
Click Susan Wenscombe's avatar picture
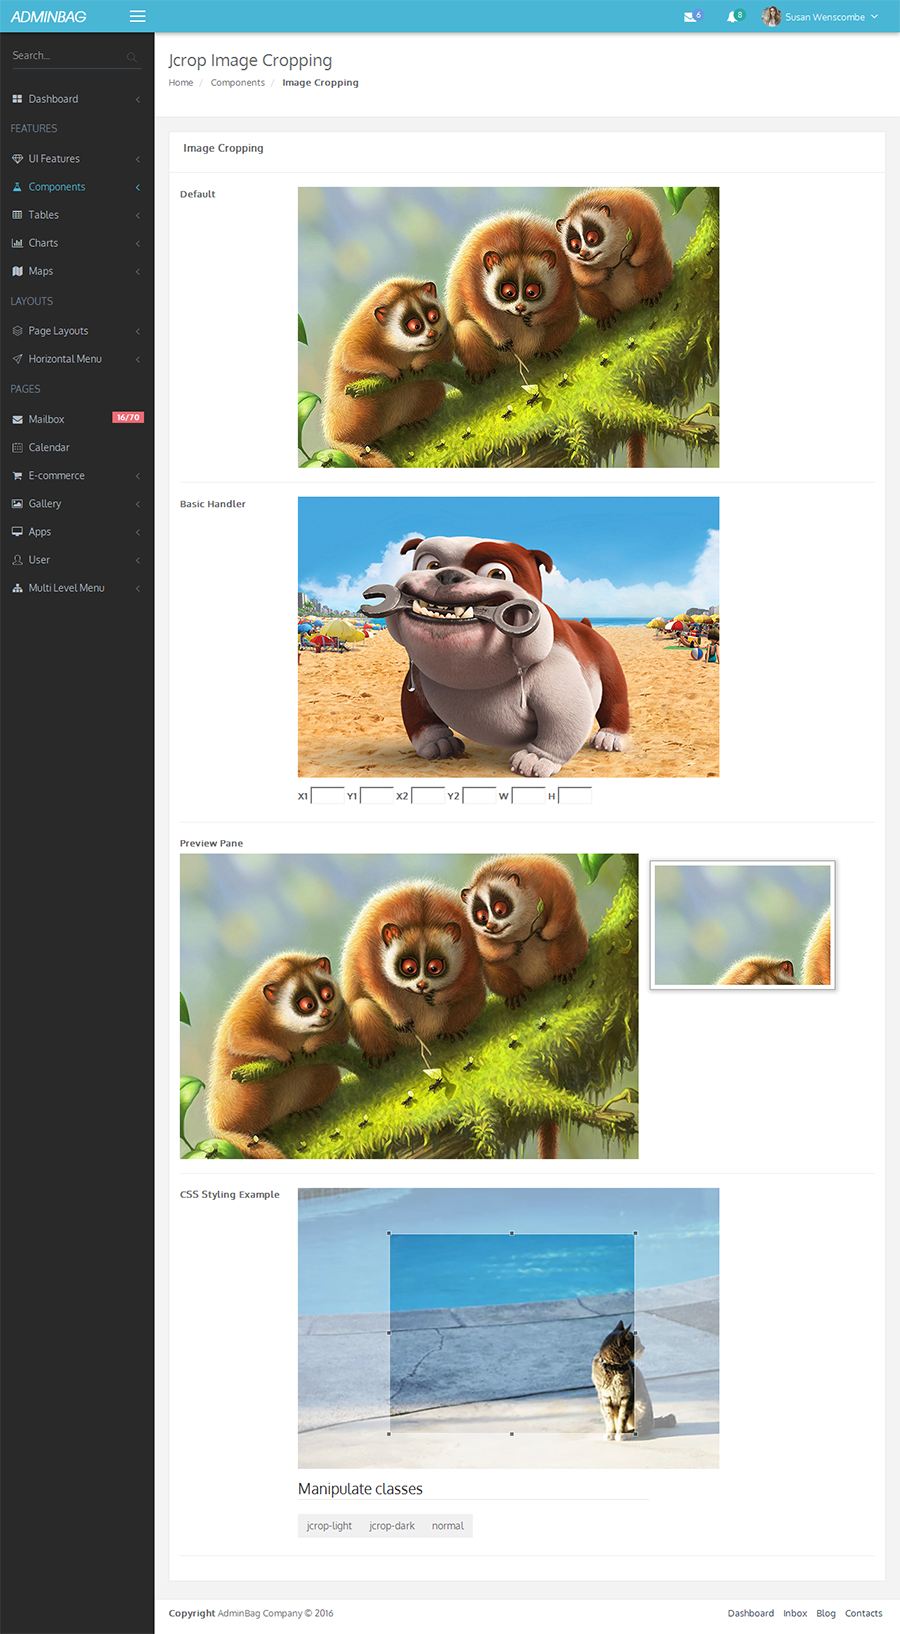pyautogui.click(x=771, y=16)
